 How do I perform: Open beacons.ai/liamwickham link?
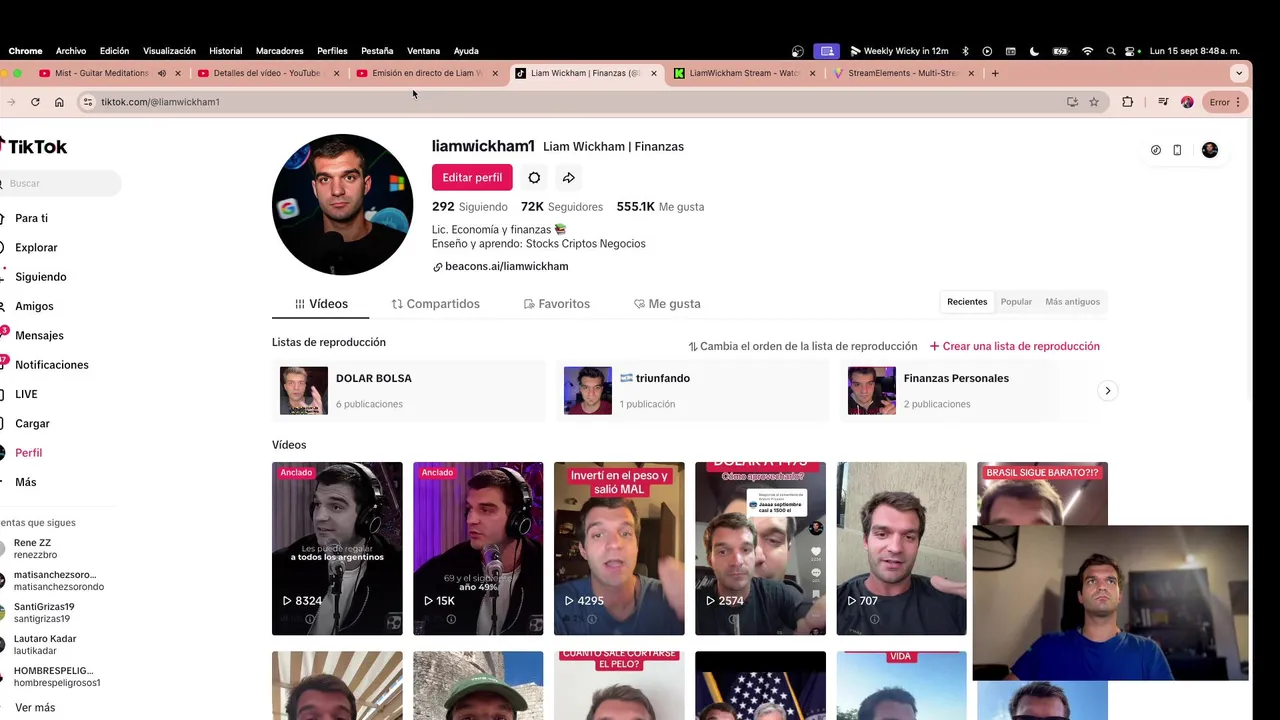click(x=506, y=267)
